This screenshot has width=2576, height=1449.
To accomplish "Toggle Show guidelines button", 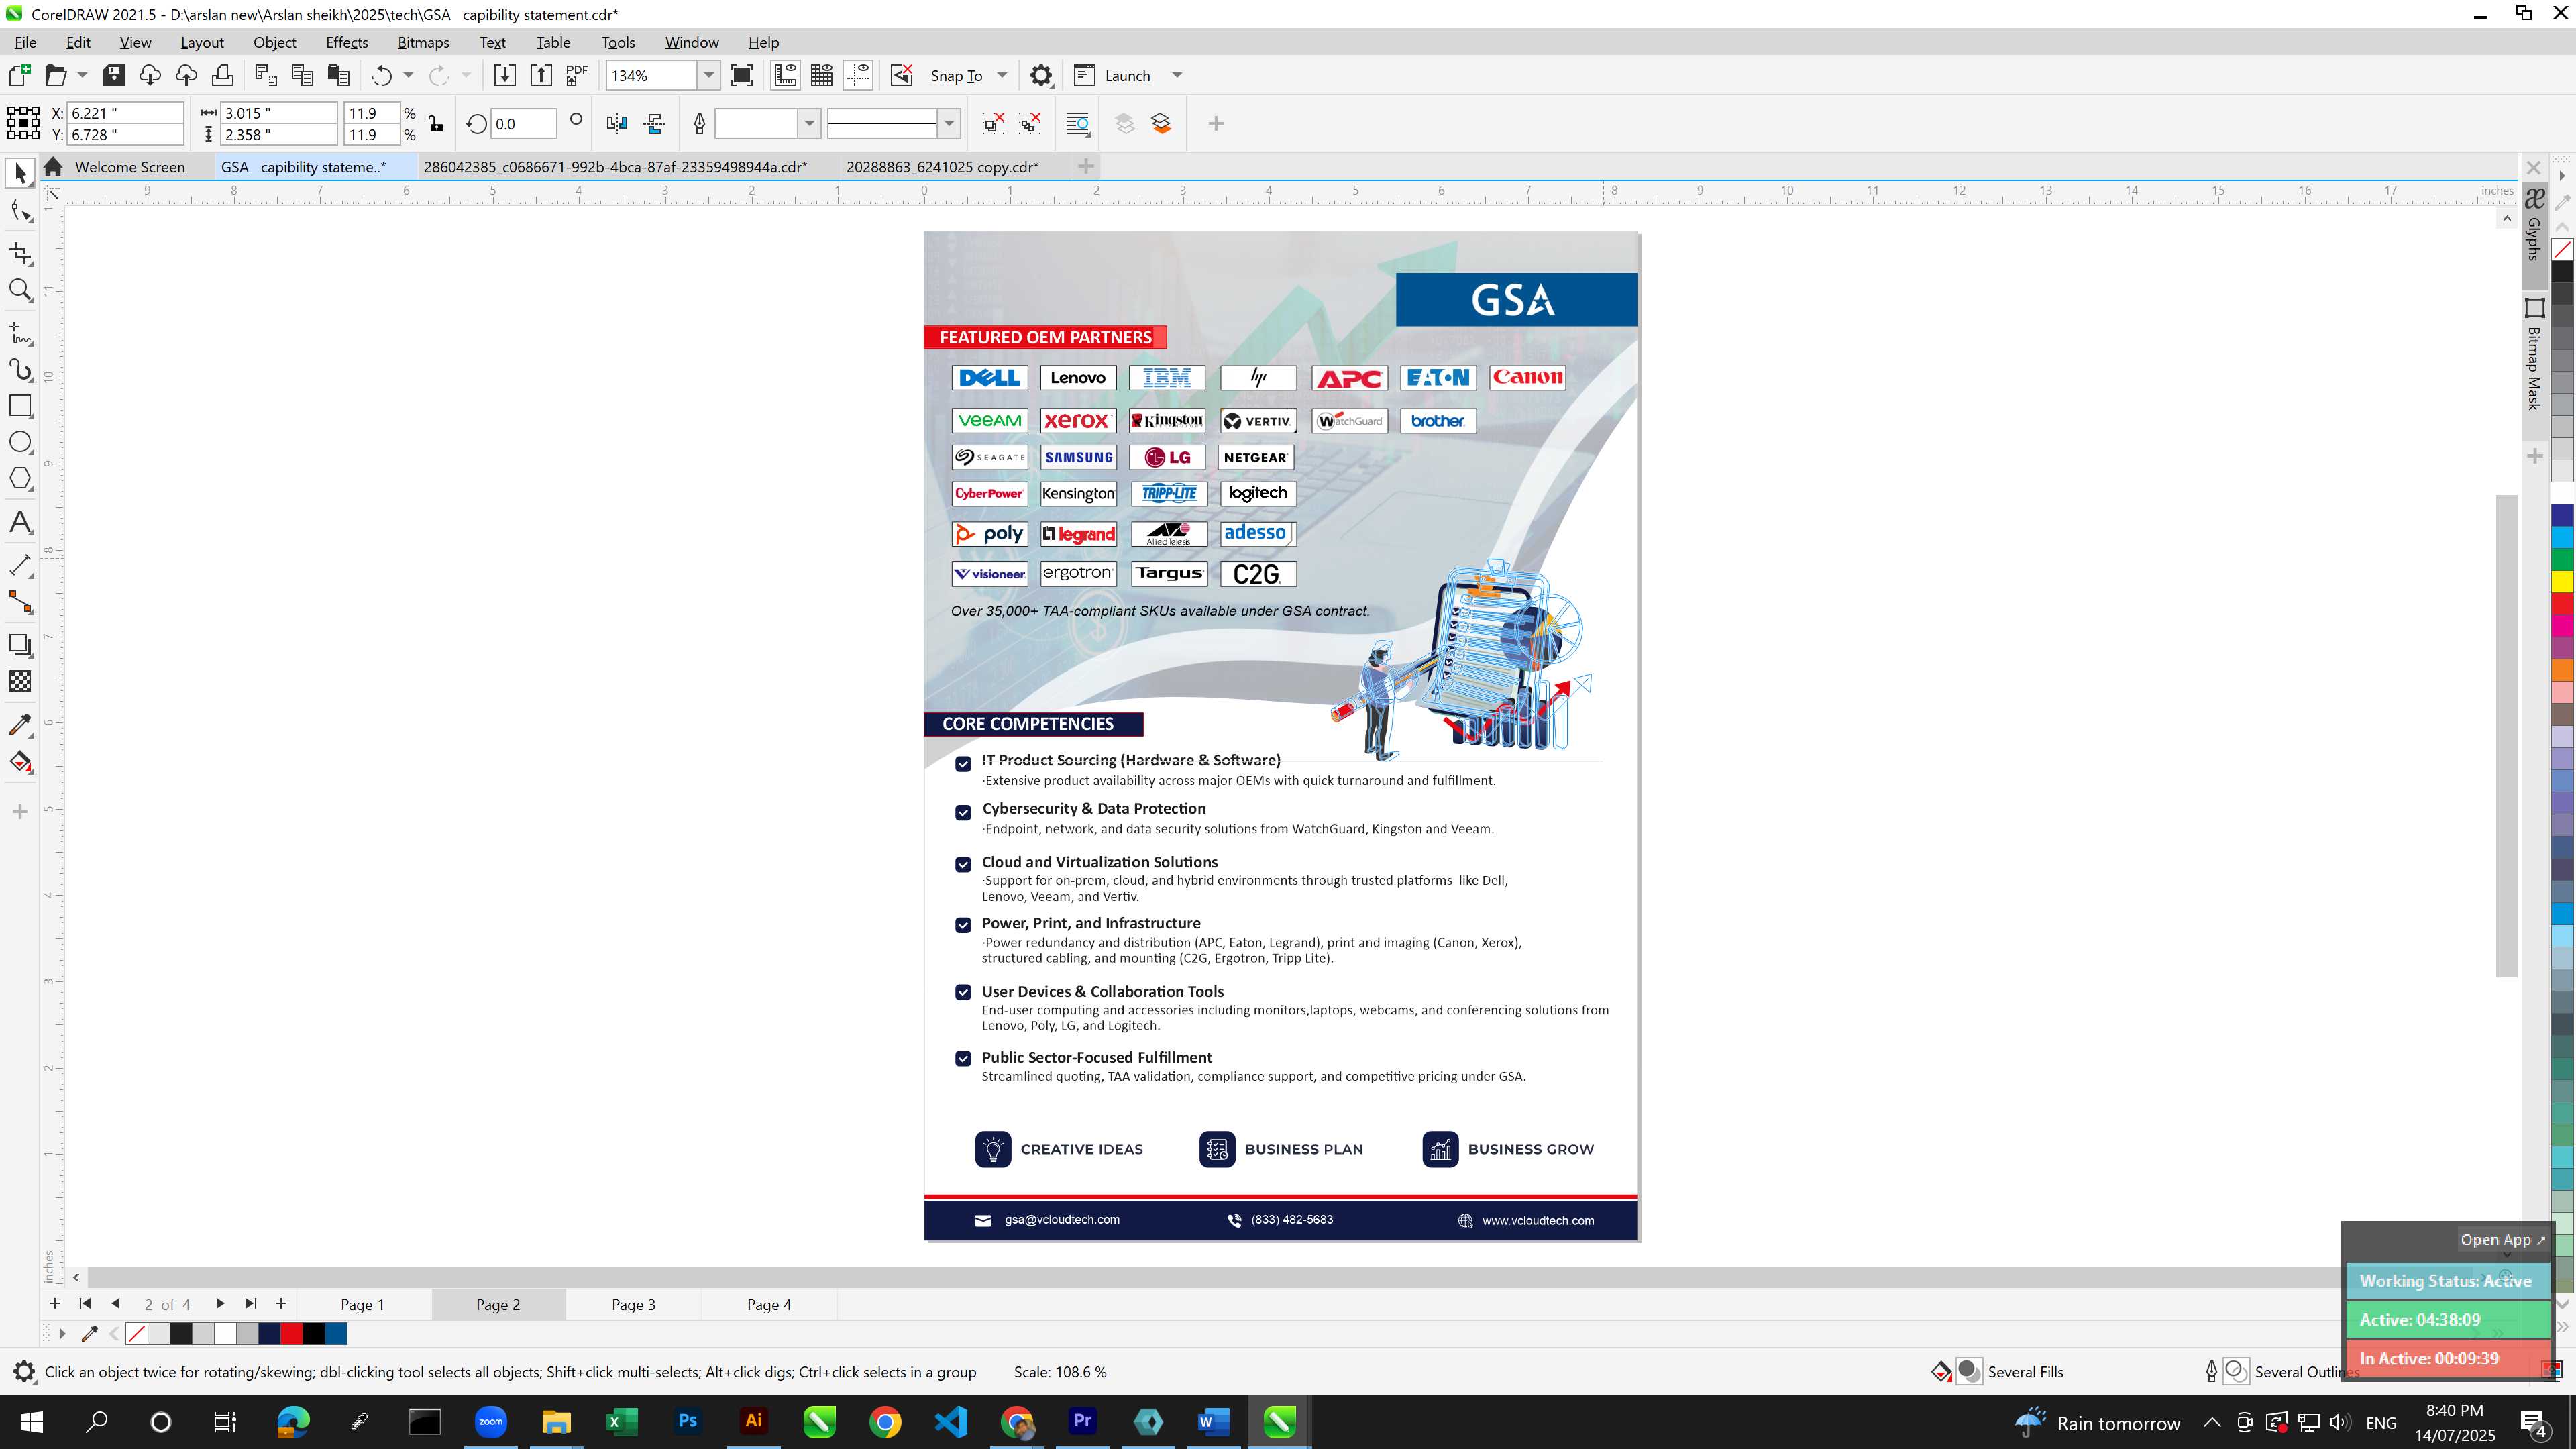I will click(858, 75).
